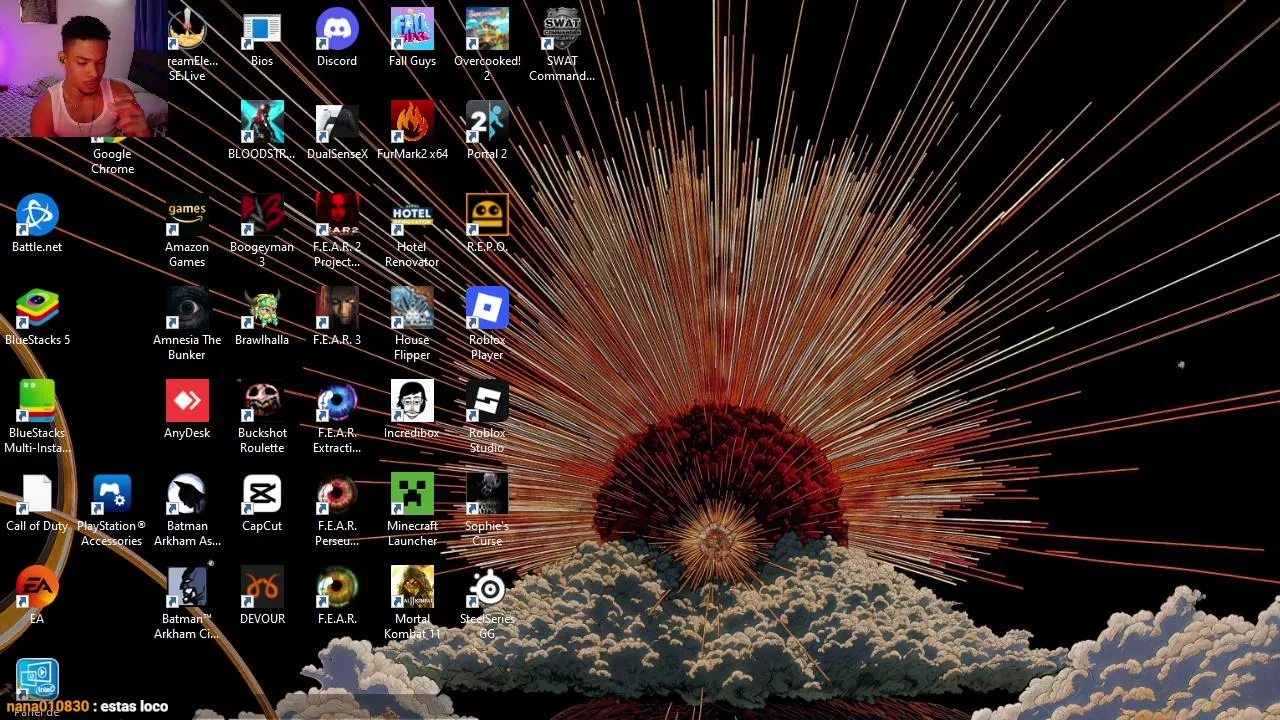
Task: Launch the Minecraft Launcher shortcut
Action: point(412,511)
